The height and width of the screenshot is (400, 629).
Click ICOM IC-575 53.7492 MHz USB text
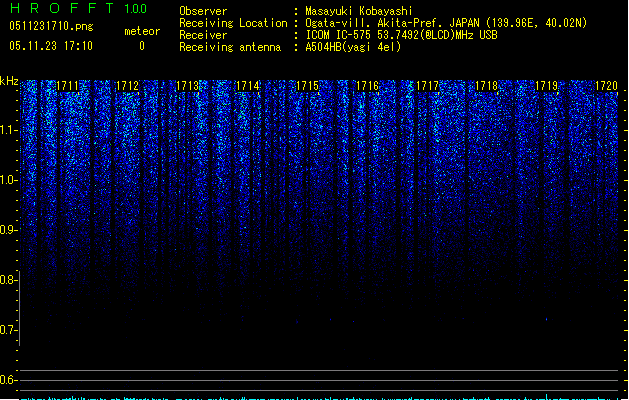[x=401, y=35]
